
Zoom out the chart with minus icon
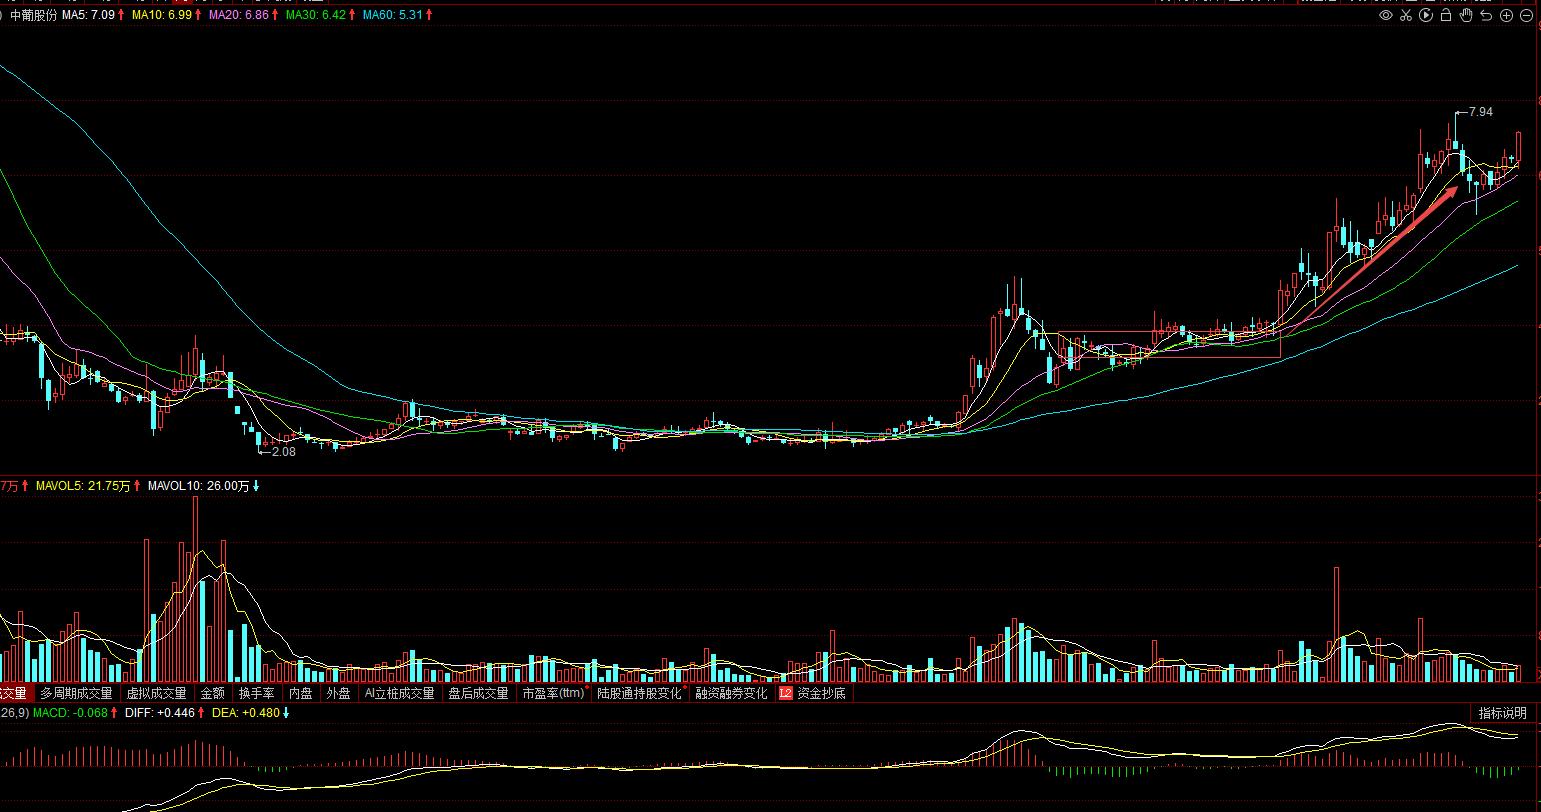(x=1526, y=15)
